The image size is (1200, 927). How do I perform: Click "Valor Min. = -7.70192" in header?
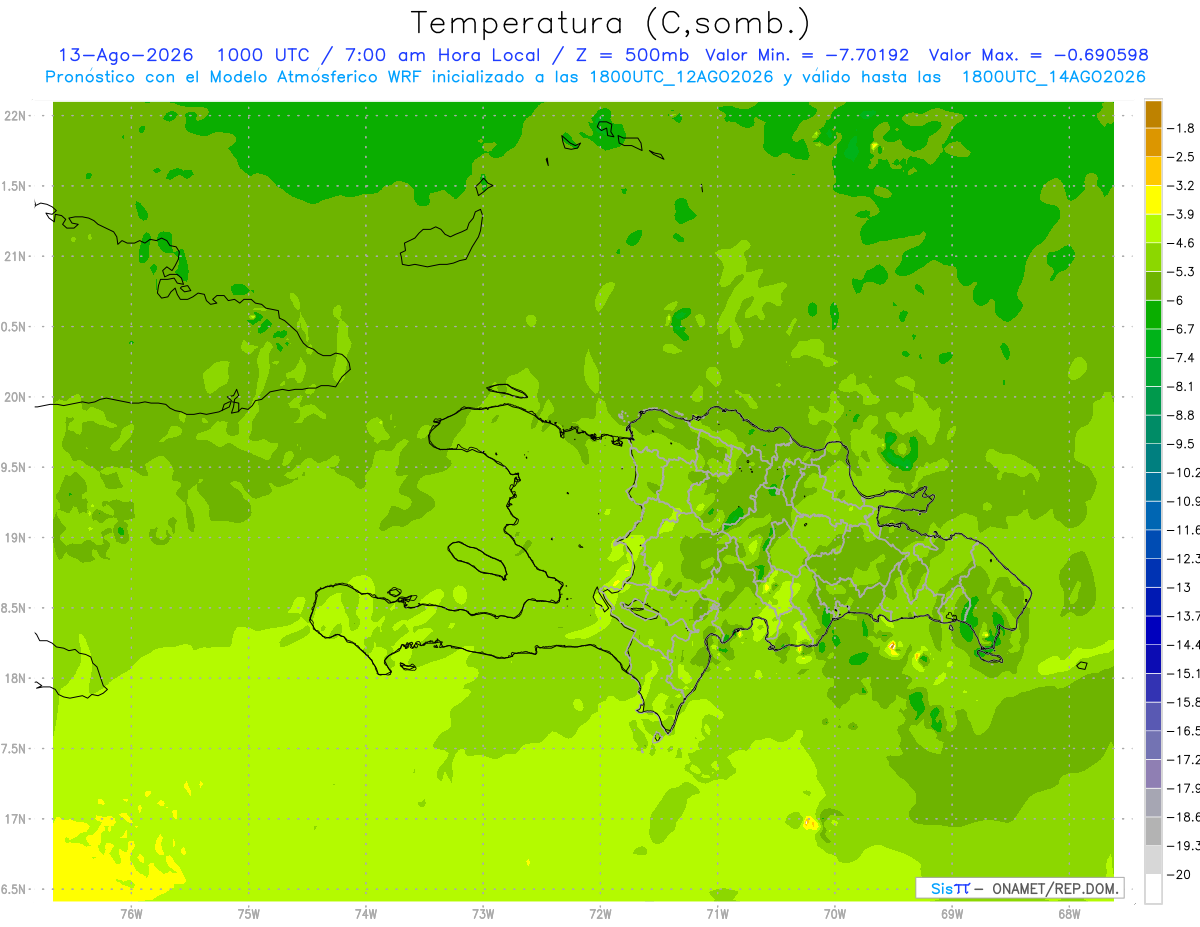[807, 55]
